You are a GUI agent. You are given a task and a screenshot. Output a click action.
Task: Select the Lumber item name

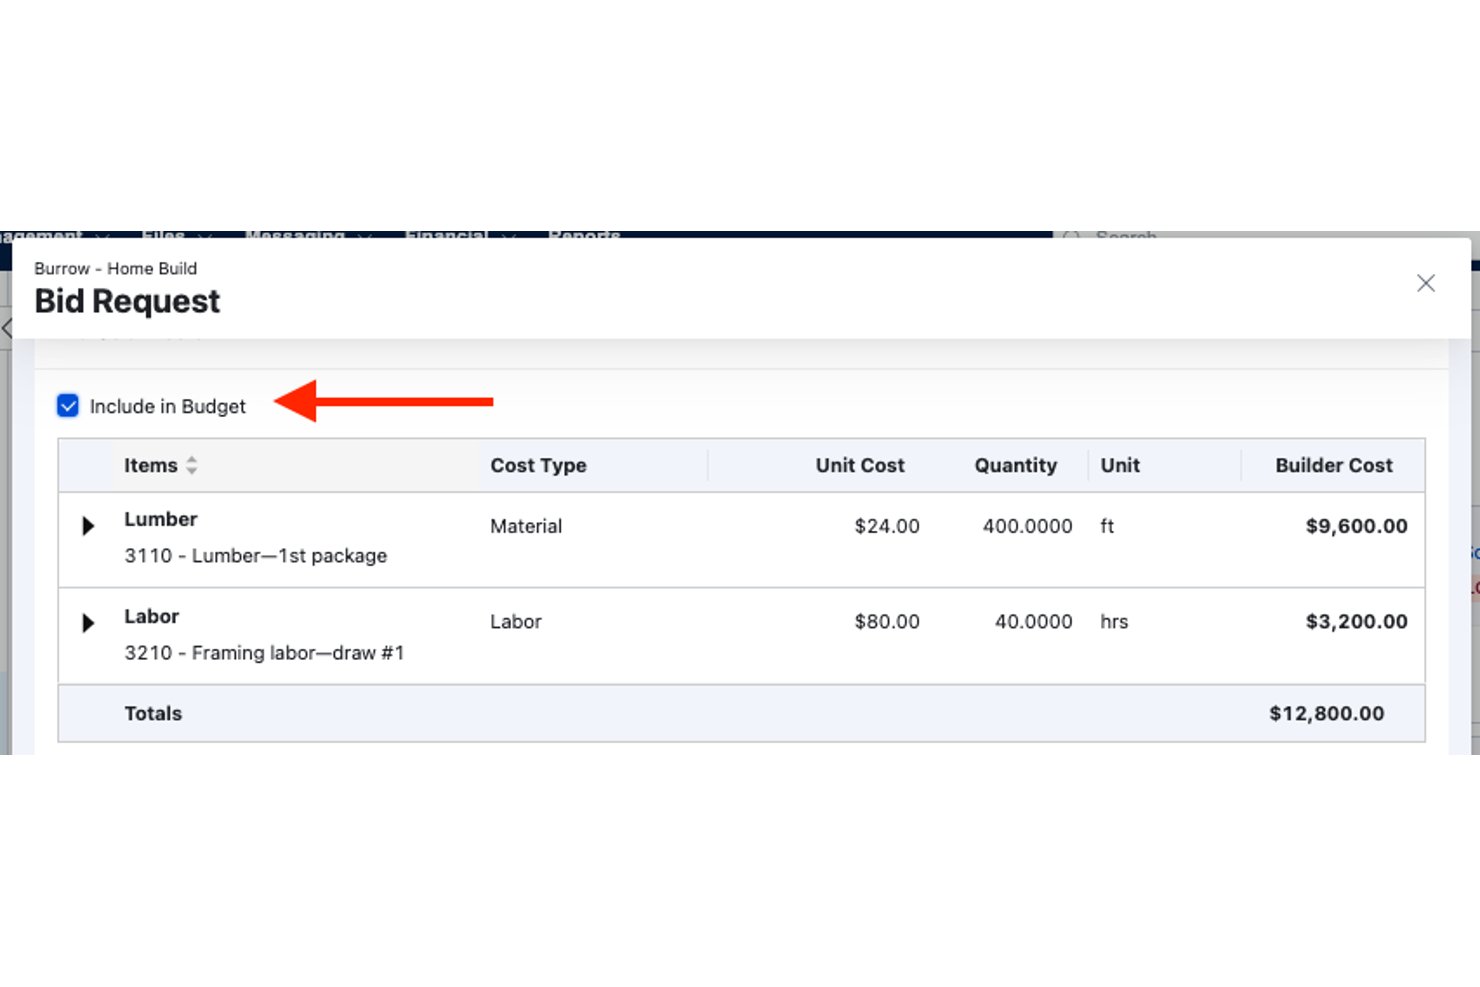point(161,519)
